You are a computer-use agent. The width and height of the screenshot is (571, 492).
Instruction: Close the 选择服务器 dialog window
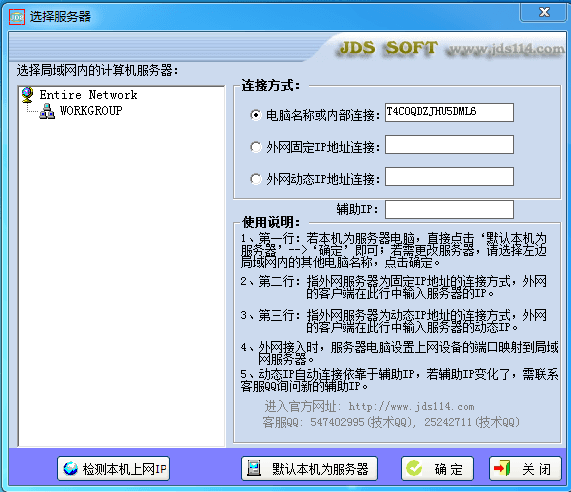click(544, 12)
